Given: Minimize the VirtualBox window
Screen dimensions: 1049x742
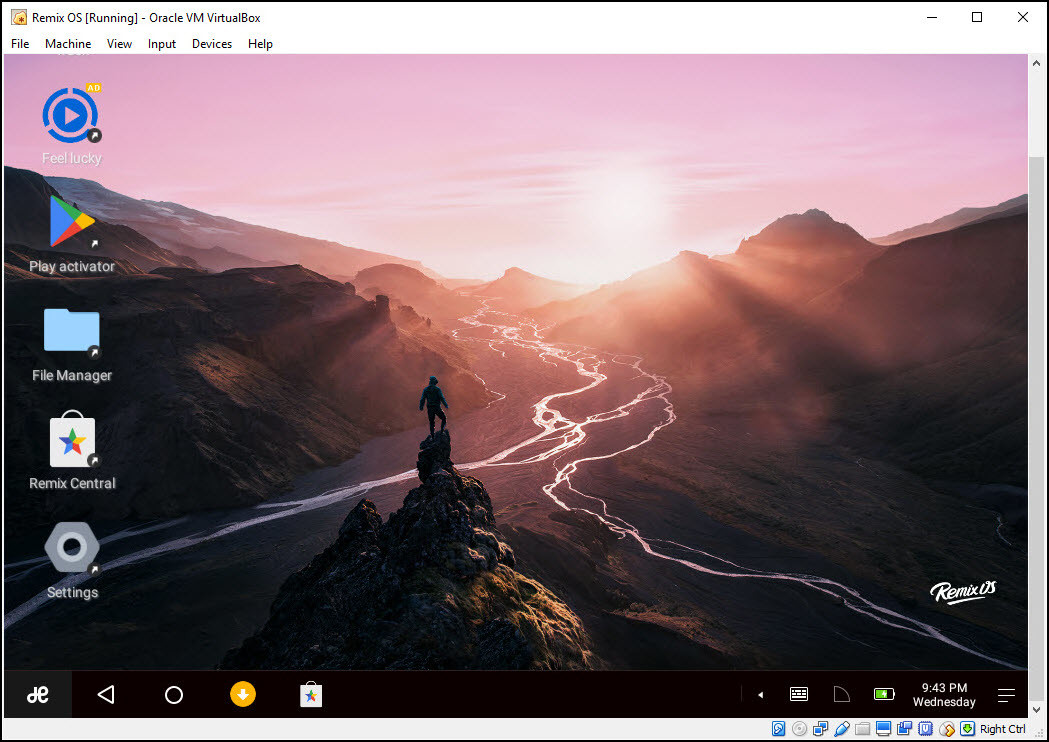Looking at the screenshot, I should [x=932, y=17].
